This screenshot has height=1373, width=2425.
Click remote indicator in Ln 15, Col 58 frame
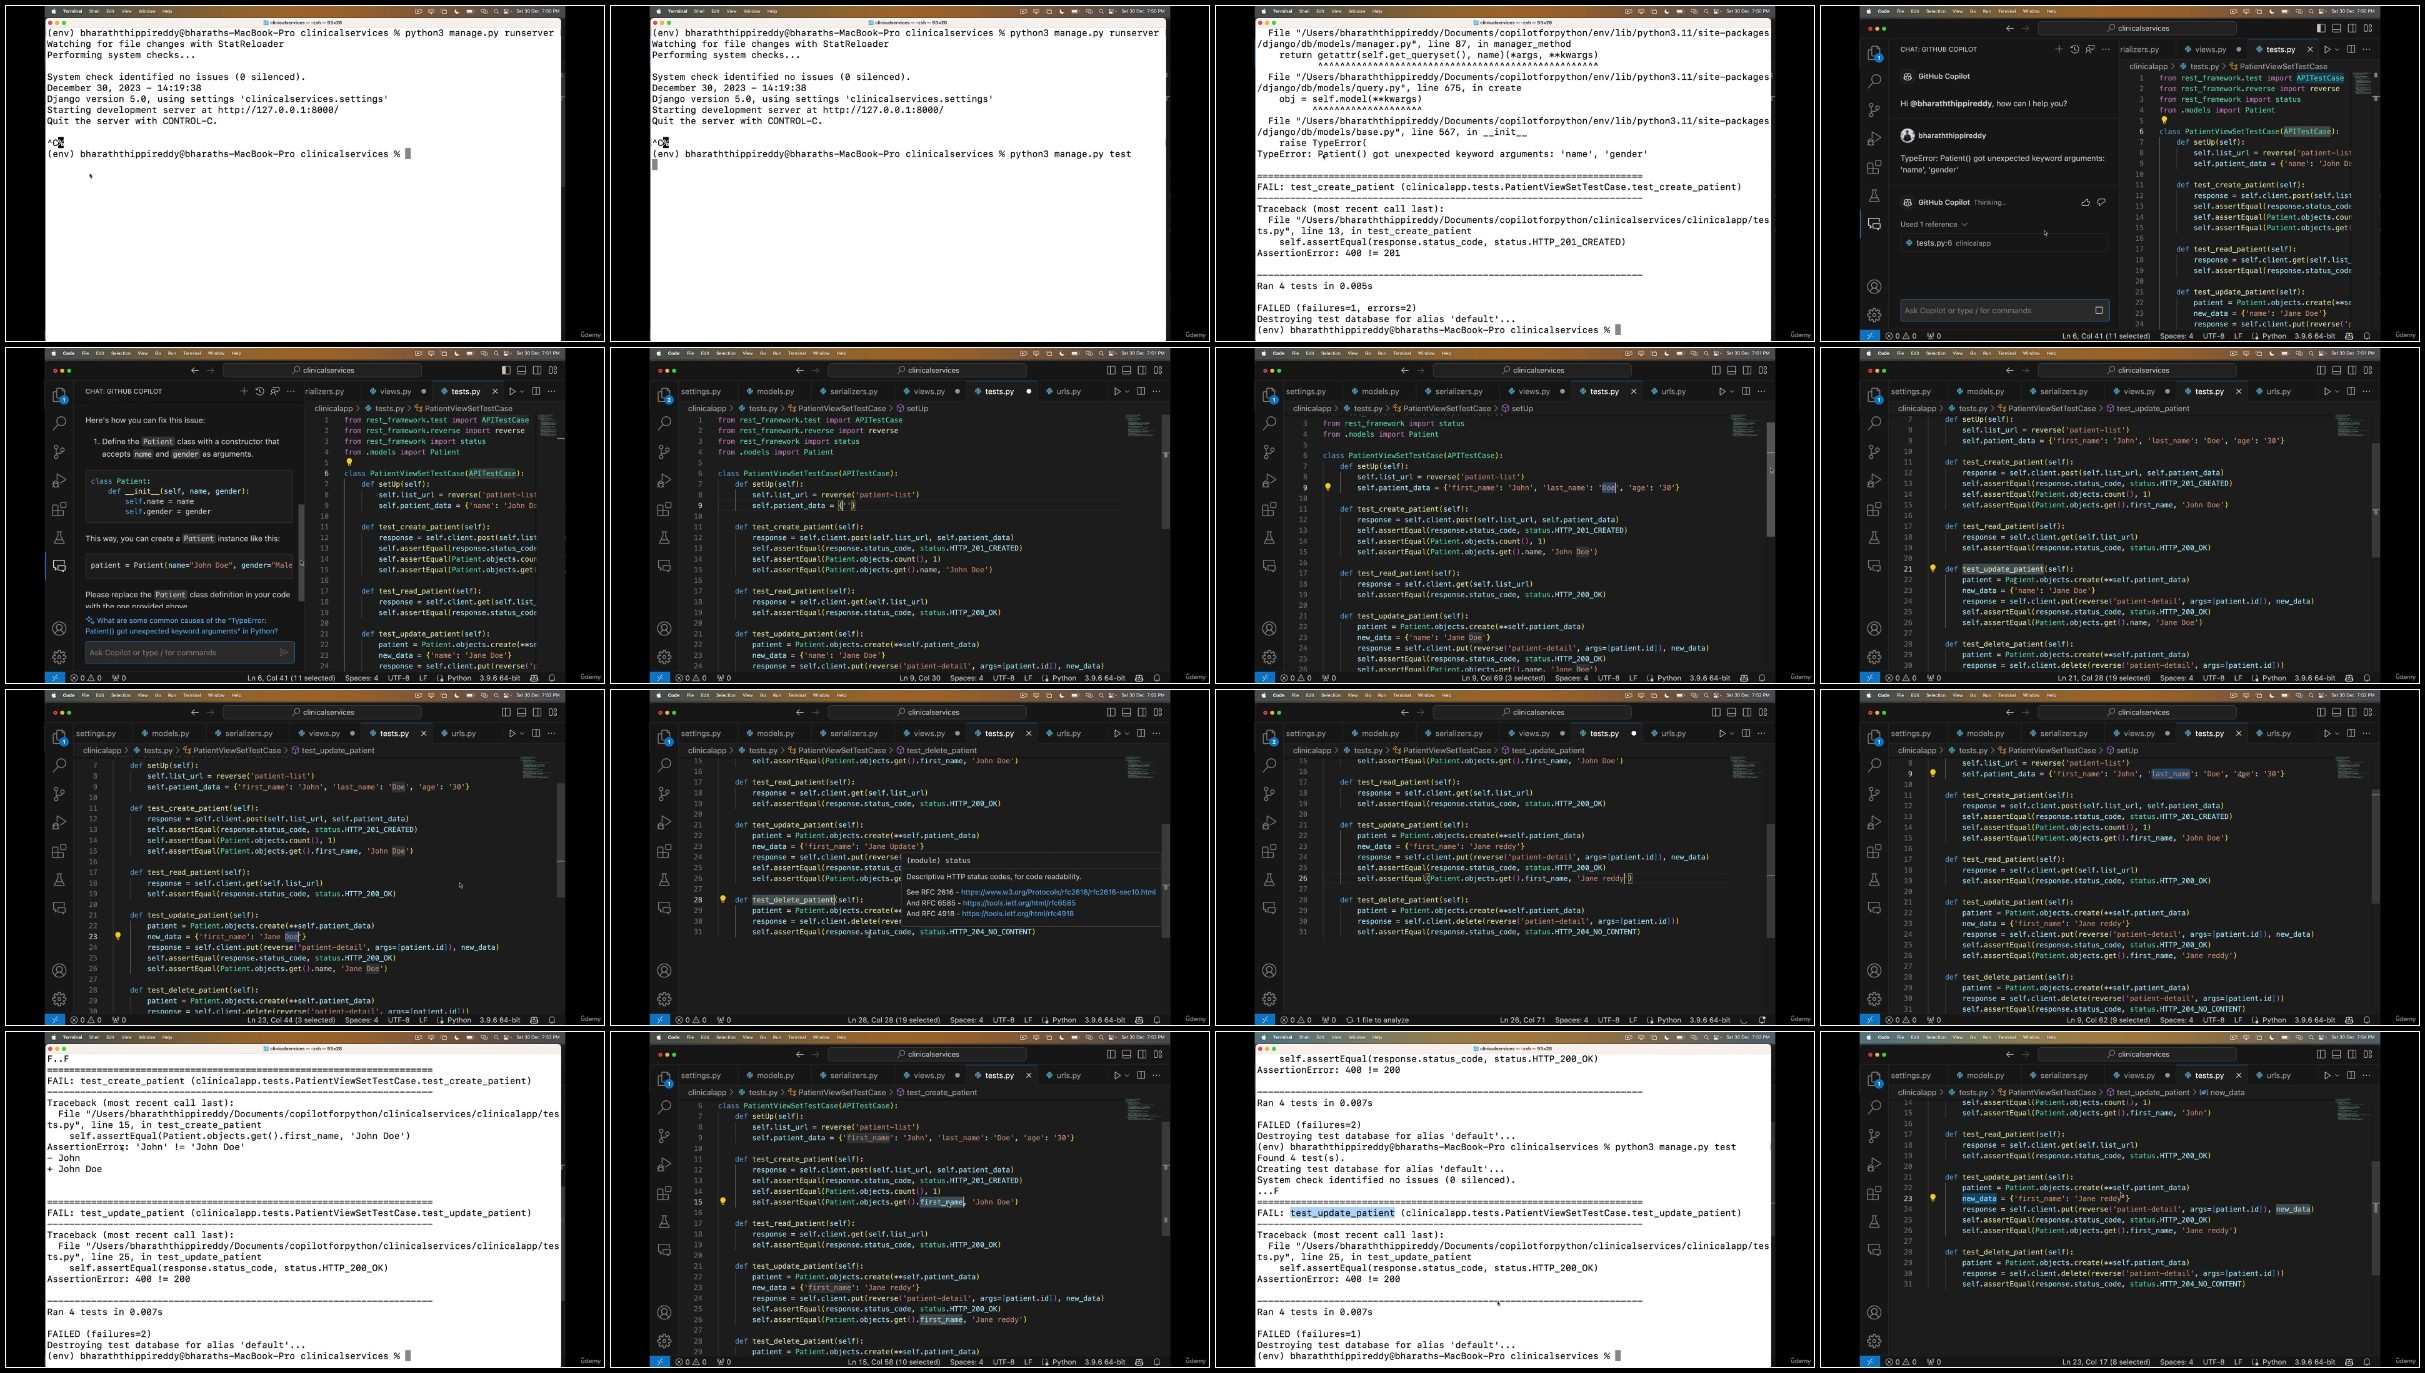pyautogui.click(x=659, y=1361)
